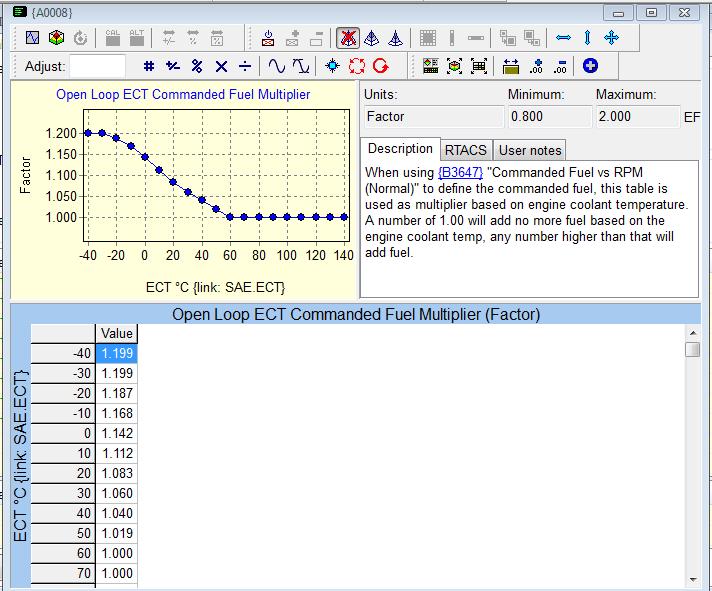Click the column width fit icon

coord(511,66)
